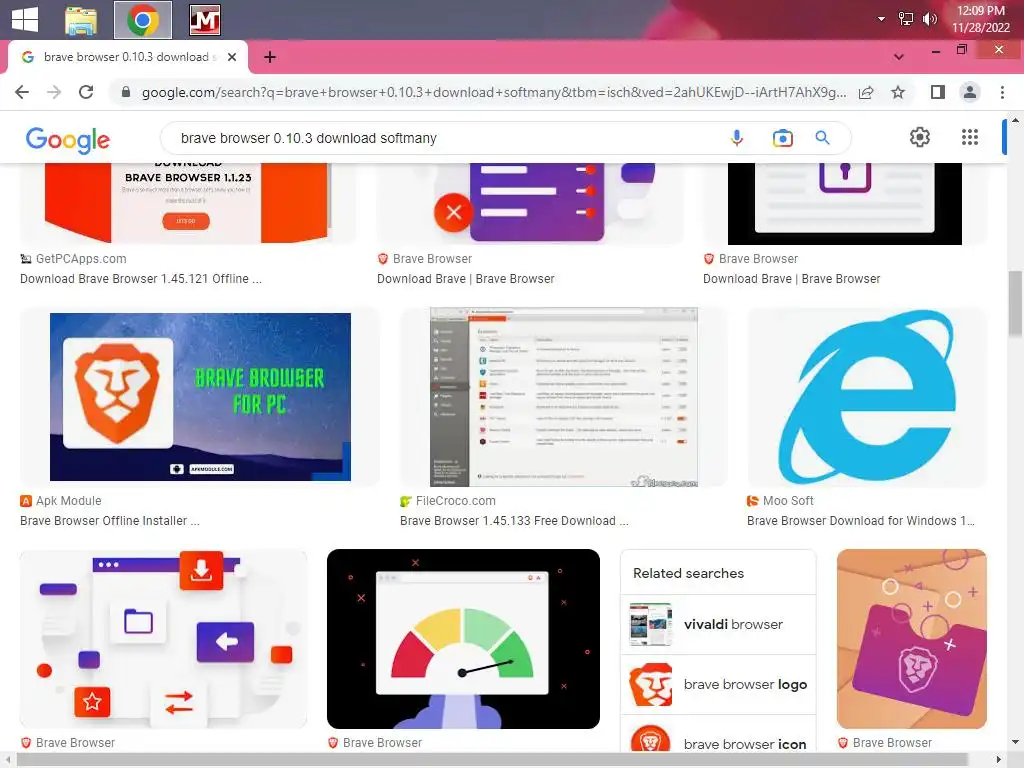Open the purple Brave wallet thumbnail

coord(912,639)
